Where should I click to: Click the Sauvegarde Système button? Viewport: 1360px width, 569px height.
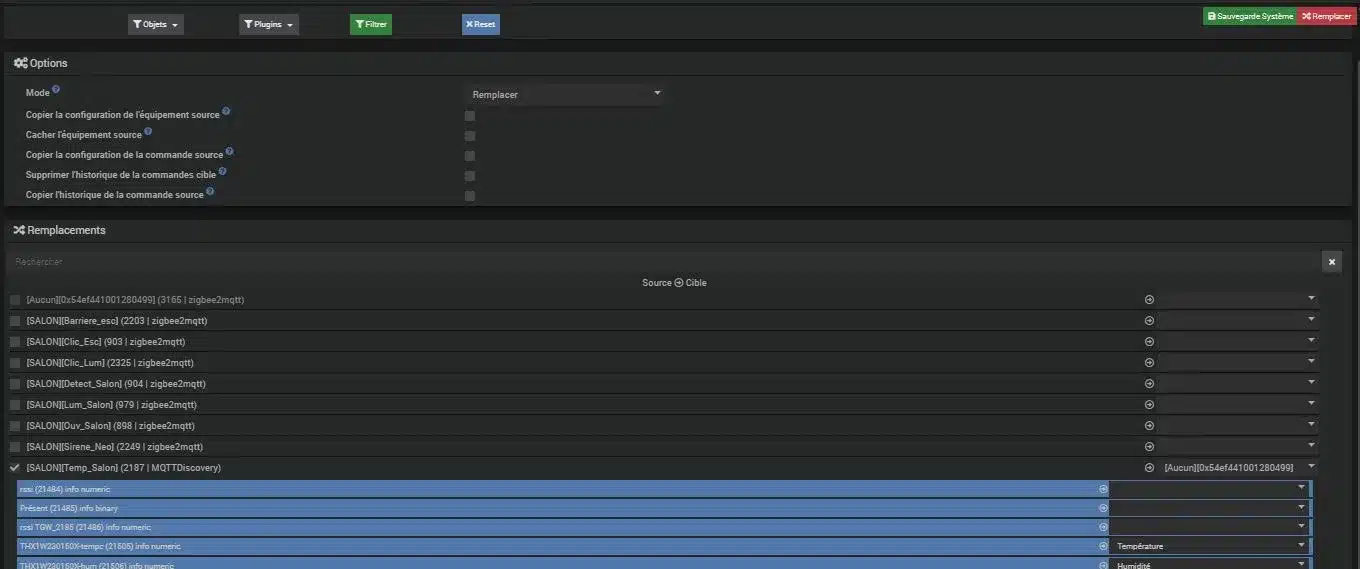1249,16
